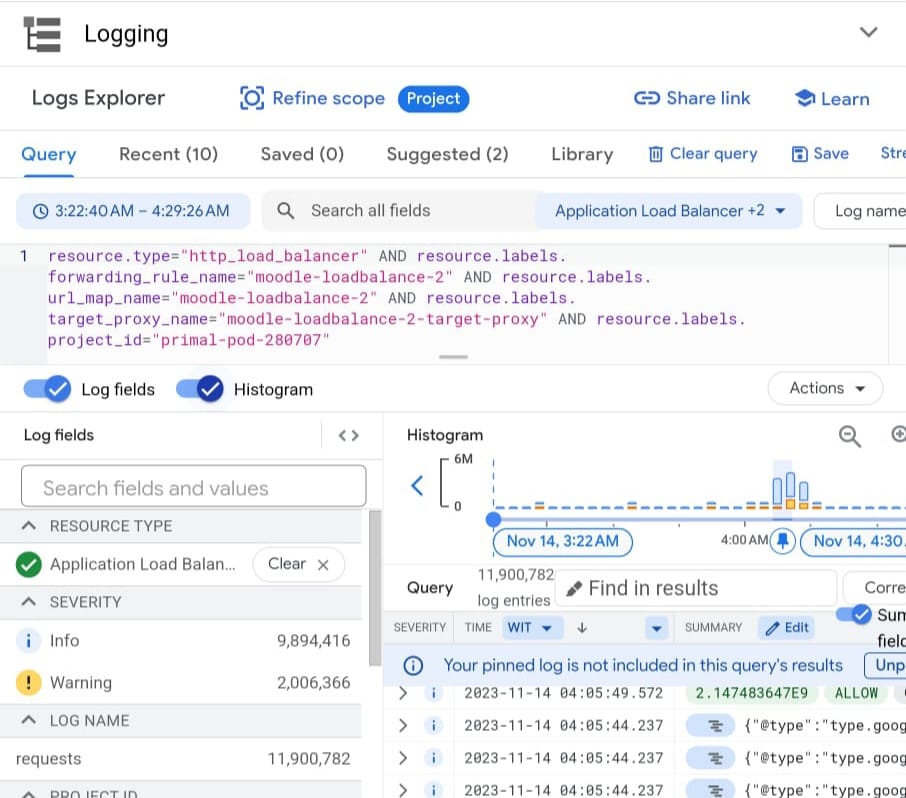Click the SUMMARY column header
Image resolution: width=906 pixels, height=798 pixels.
click(713, 628)
